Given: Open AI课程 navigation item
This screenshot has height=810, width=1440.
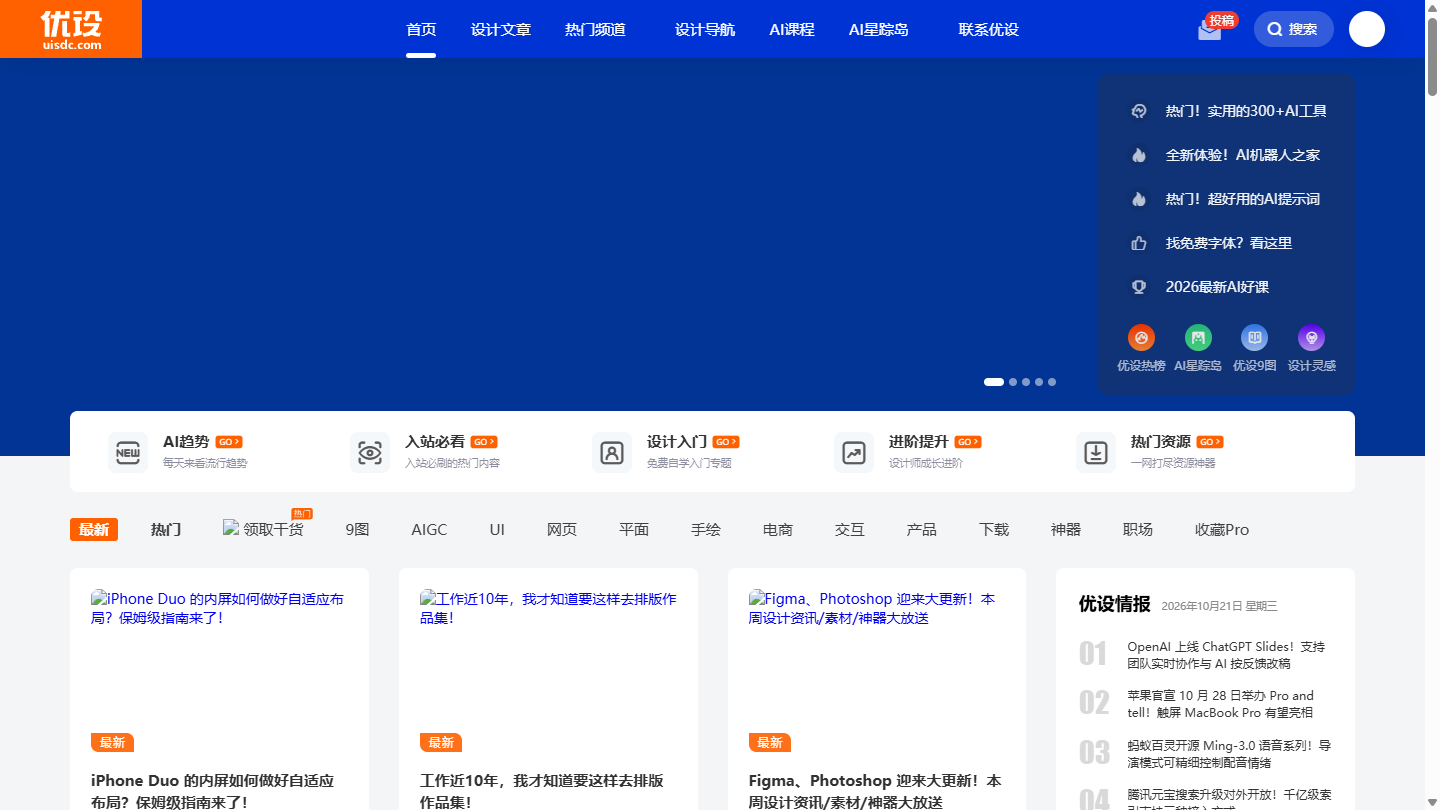Looking at the screenshot, I should click(792, 29).
